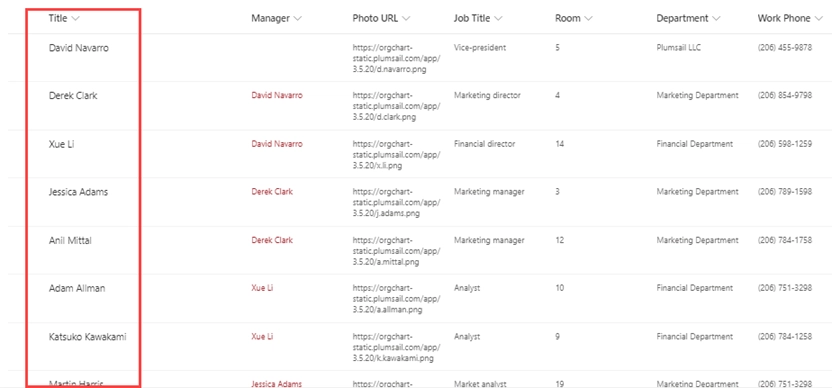Follow David Navarro manager link for Derek Clark

point(277,96)
